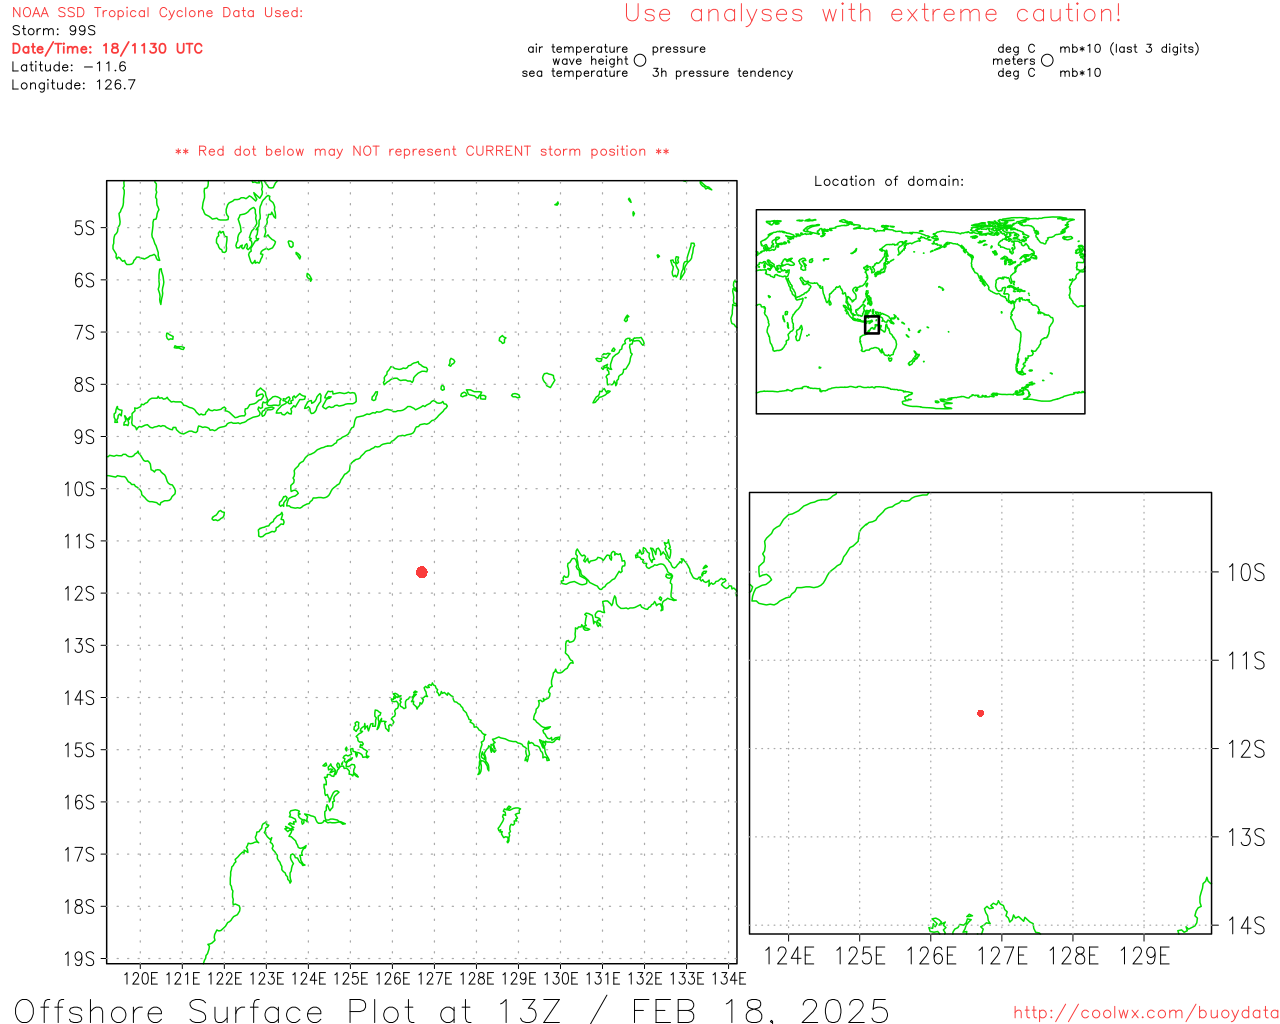Click the '19S' latitude label on the main map
Viewport: 1280px width, 1024px height.
(79, 959)
